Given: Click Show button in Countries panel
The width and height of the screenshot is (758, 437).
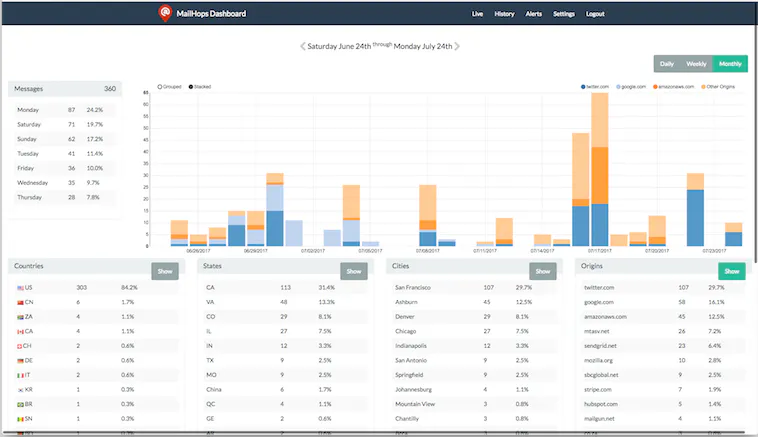Looking at the screenshot, I should coord(165,271).
